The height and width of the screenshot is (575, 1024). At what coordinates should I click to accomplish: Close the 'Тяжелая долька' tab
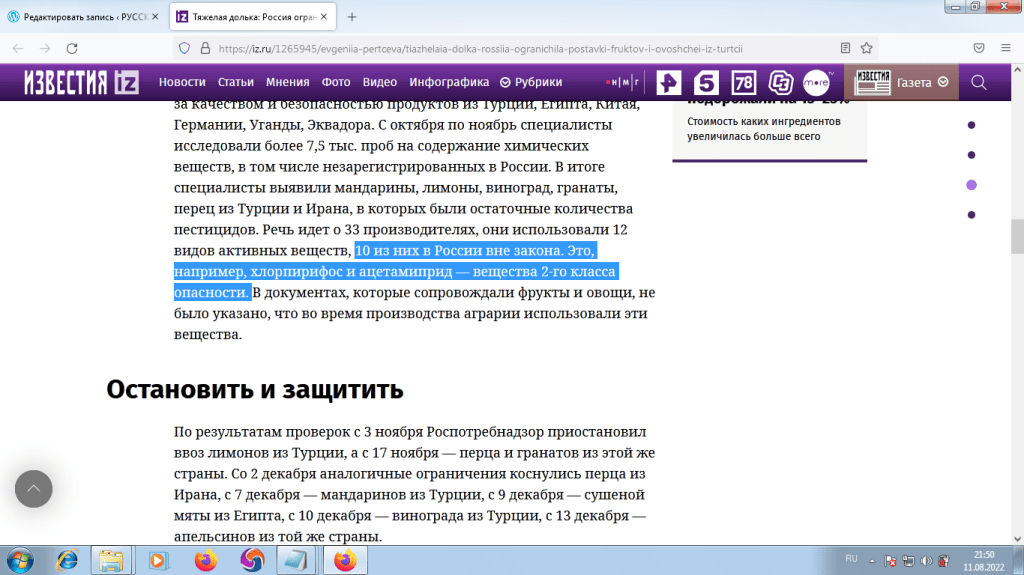click(x=323, y=17)
